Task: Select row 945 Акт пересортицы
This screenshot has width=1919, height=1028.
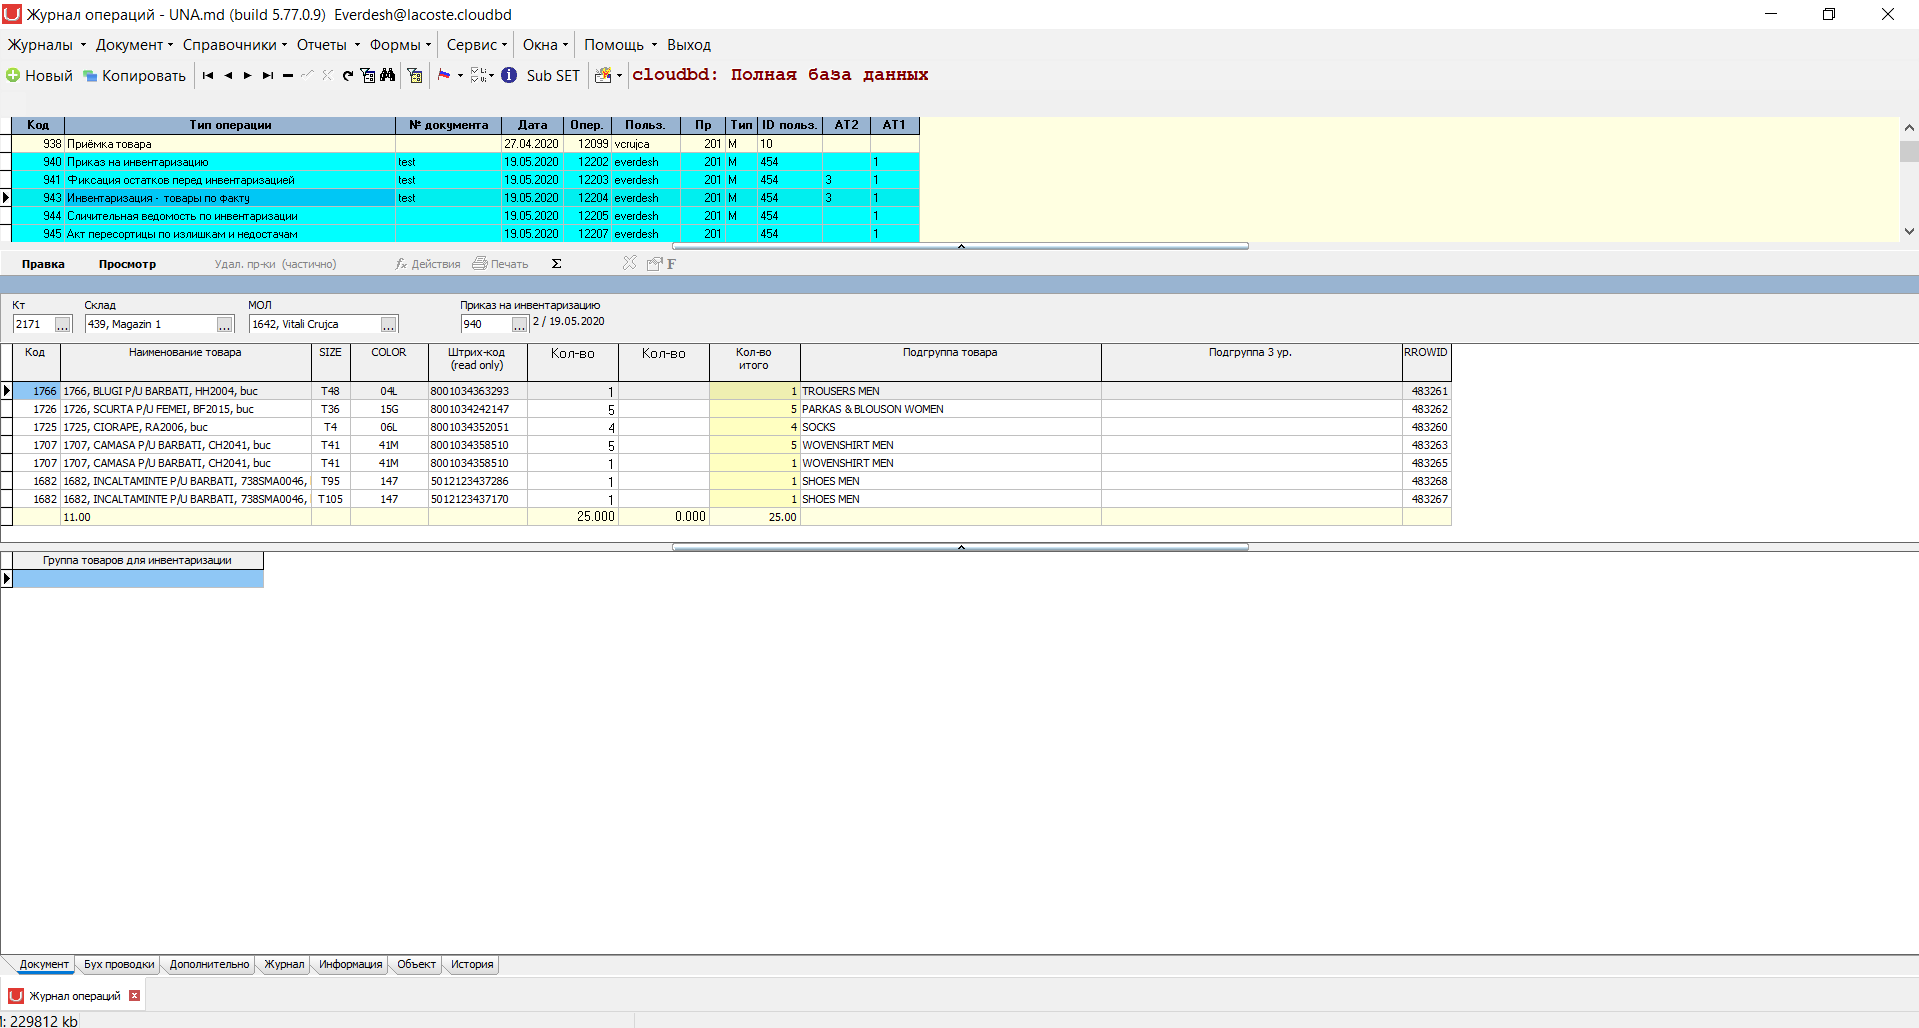Action: [x=465, y=234]
